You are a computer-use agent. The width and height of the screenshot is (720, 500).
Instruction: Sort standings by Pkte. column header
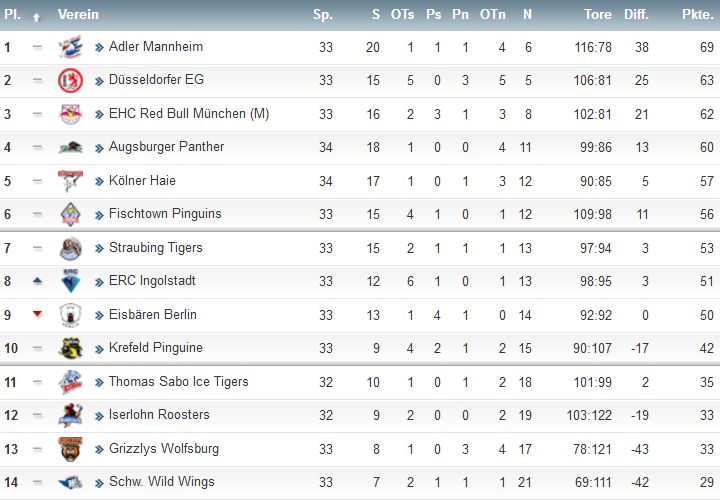698,14
